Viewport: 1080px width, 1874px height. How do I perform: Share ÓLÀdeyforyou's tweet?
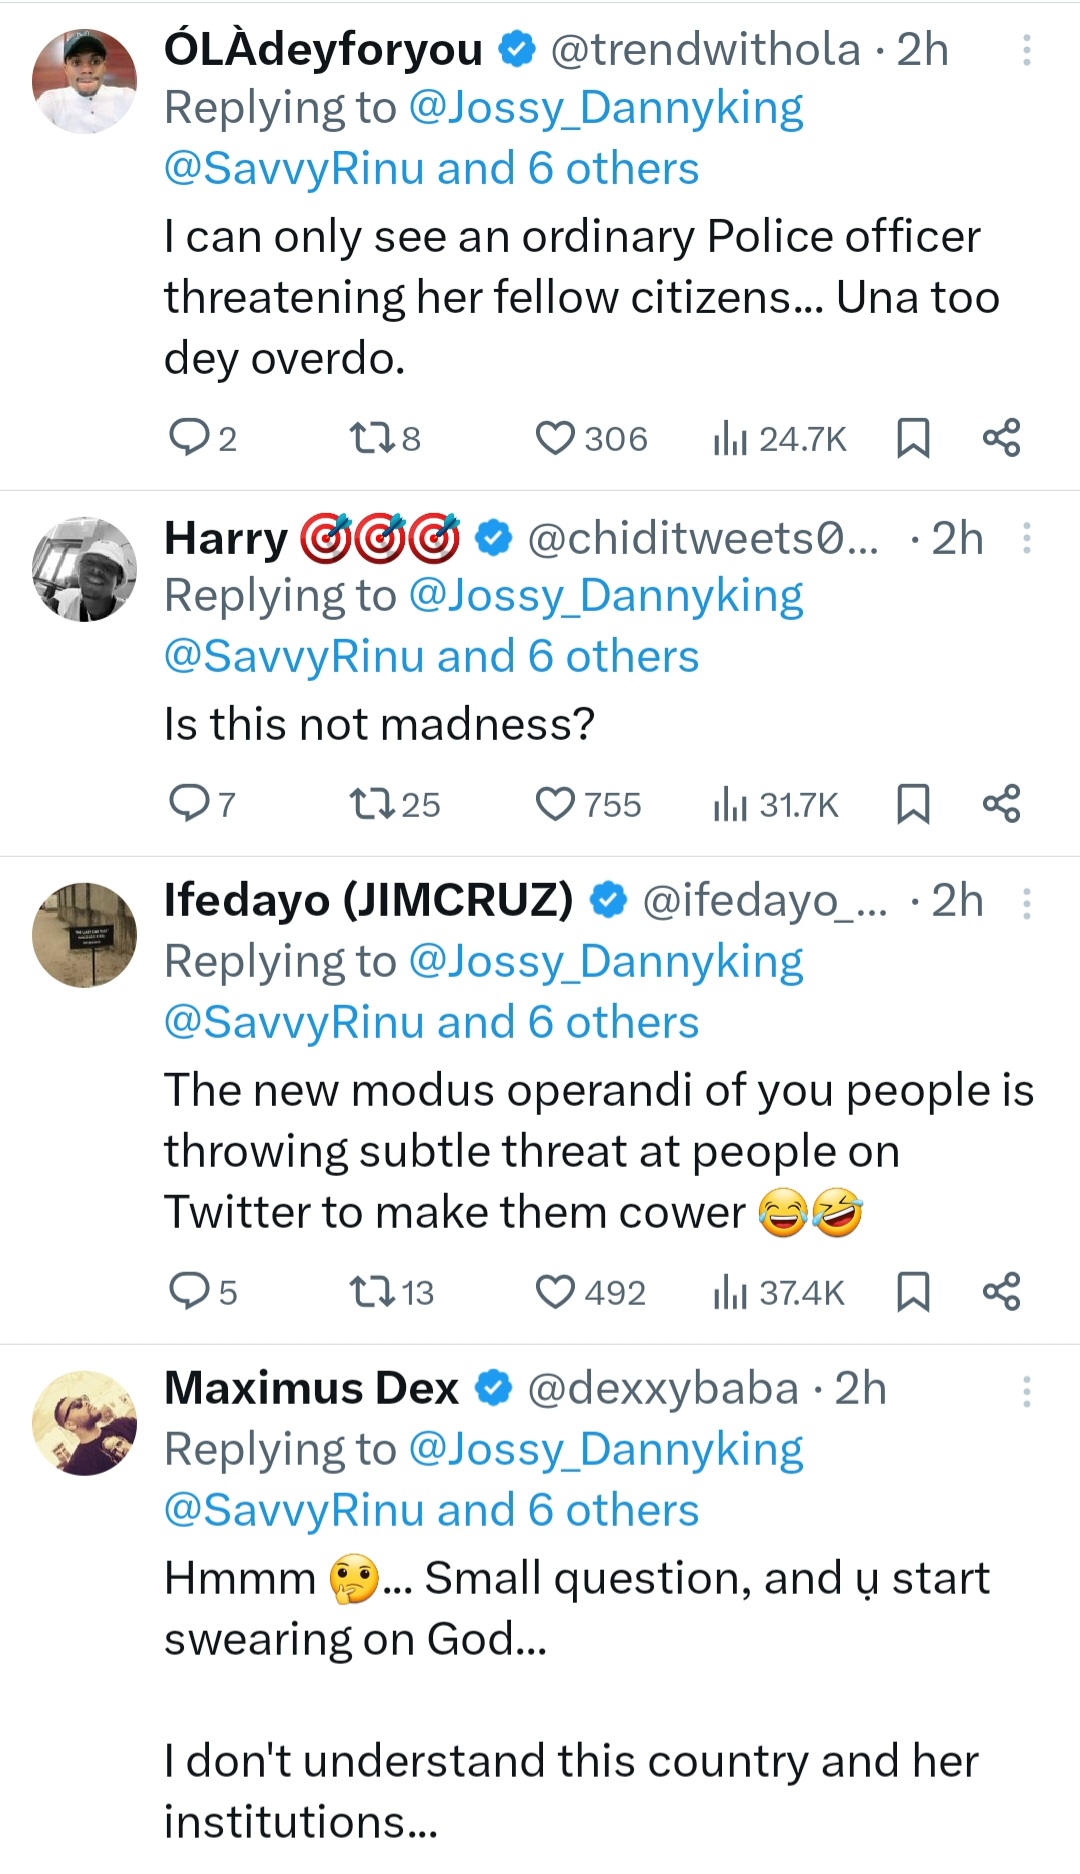pos(1001,438)
